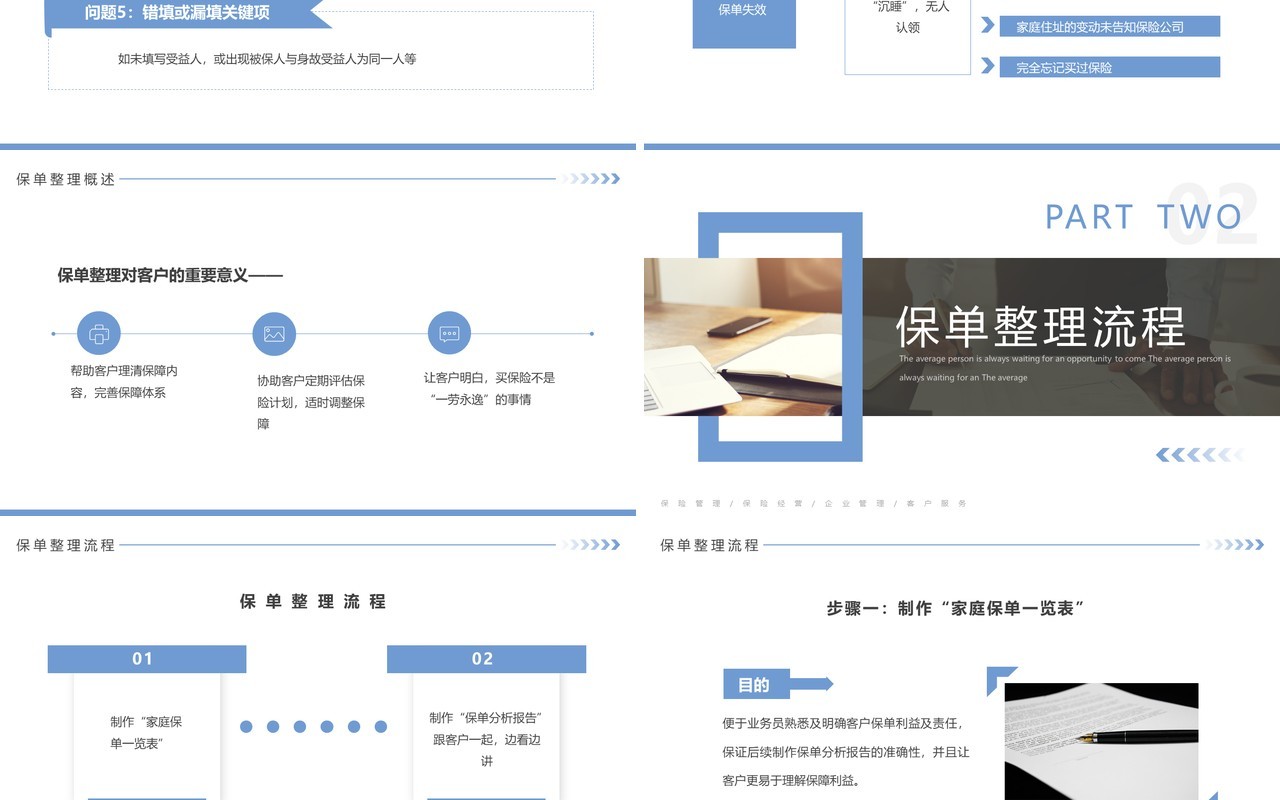Select the heading 保单整理对客户的重要意义——
Viewport: 1280px width, 800px height.
(x=170, y=275)
